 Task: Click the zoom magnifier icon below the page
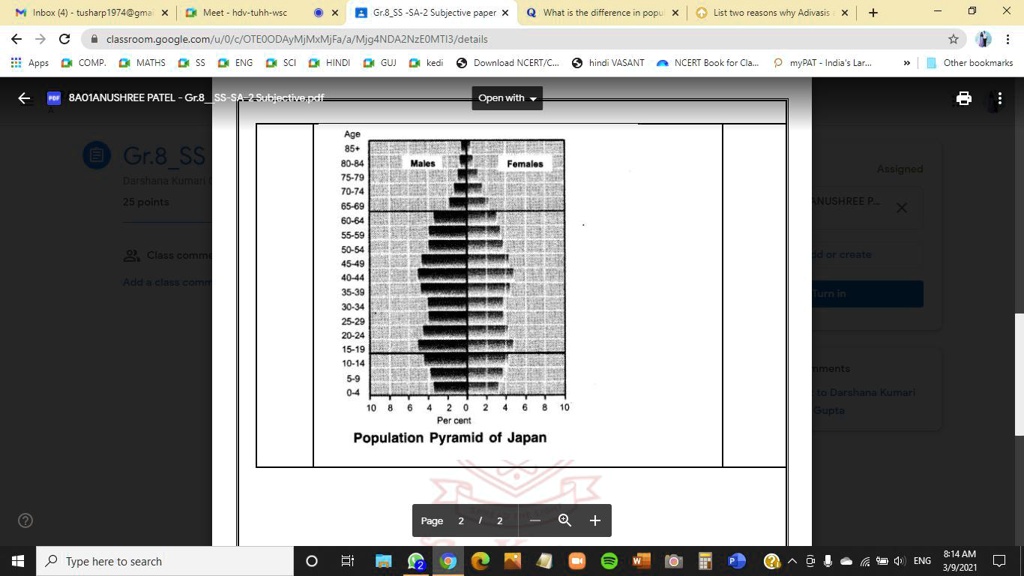tap(564, 520)
